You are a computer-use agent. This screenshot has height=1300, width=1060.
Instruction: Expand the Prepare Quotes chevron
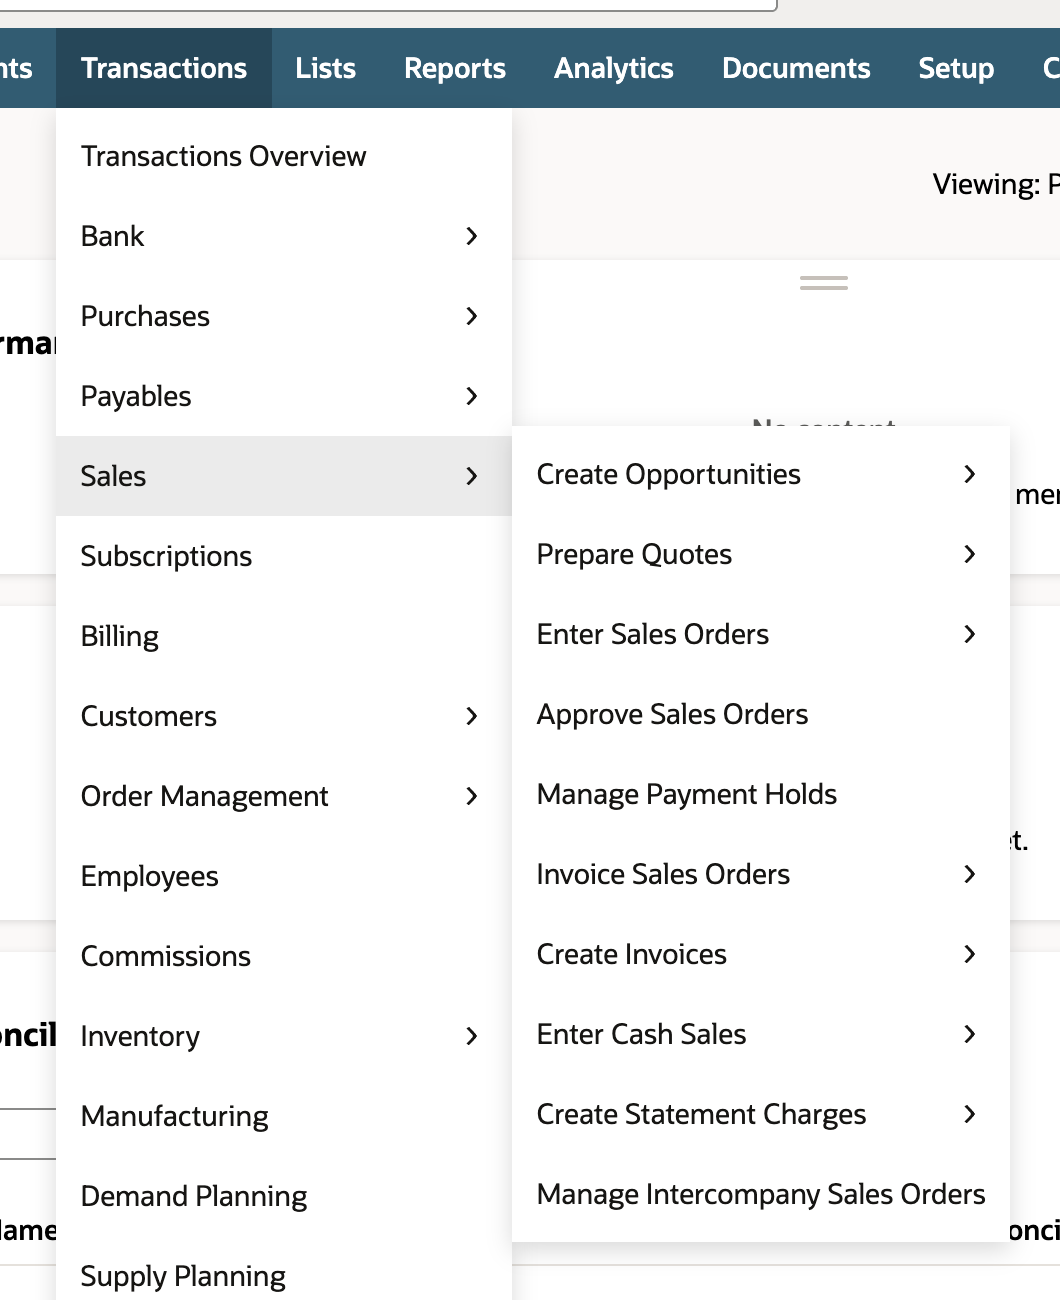[969, 554]
